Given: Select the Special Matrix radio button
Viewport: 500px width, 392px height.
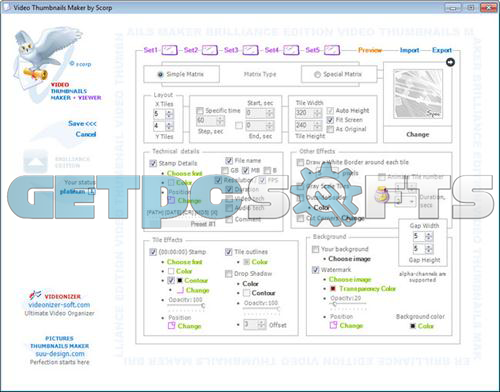Looking at the screenshot, I should [x=317, y=74].
